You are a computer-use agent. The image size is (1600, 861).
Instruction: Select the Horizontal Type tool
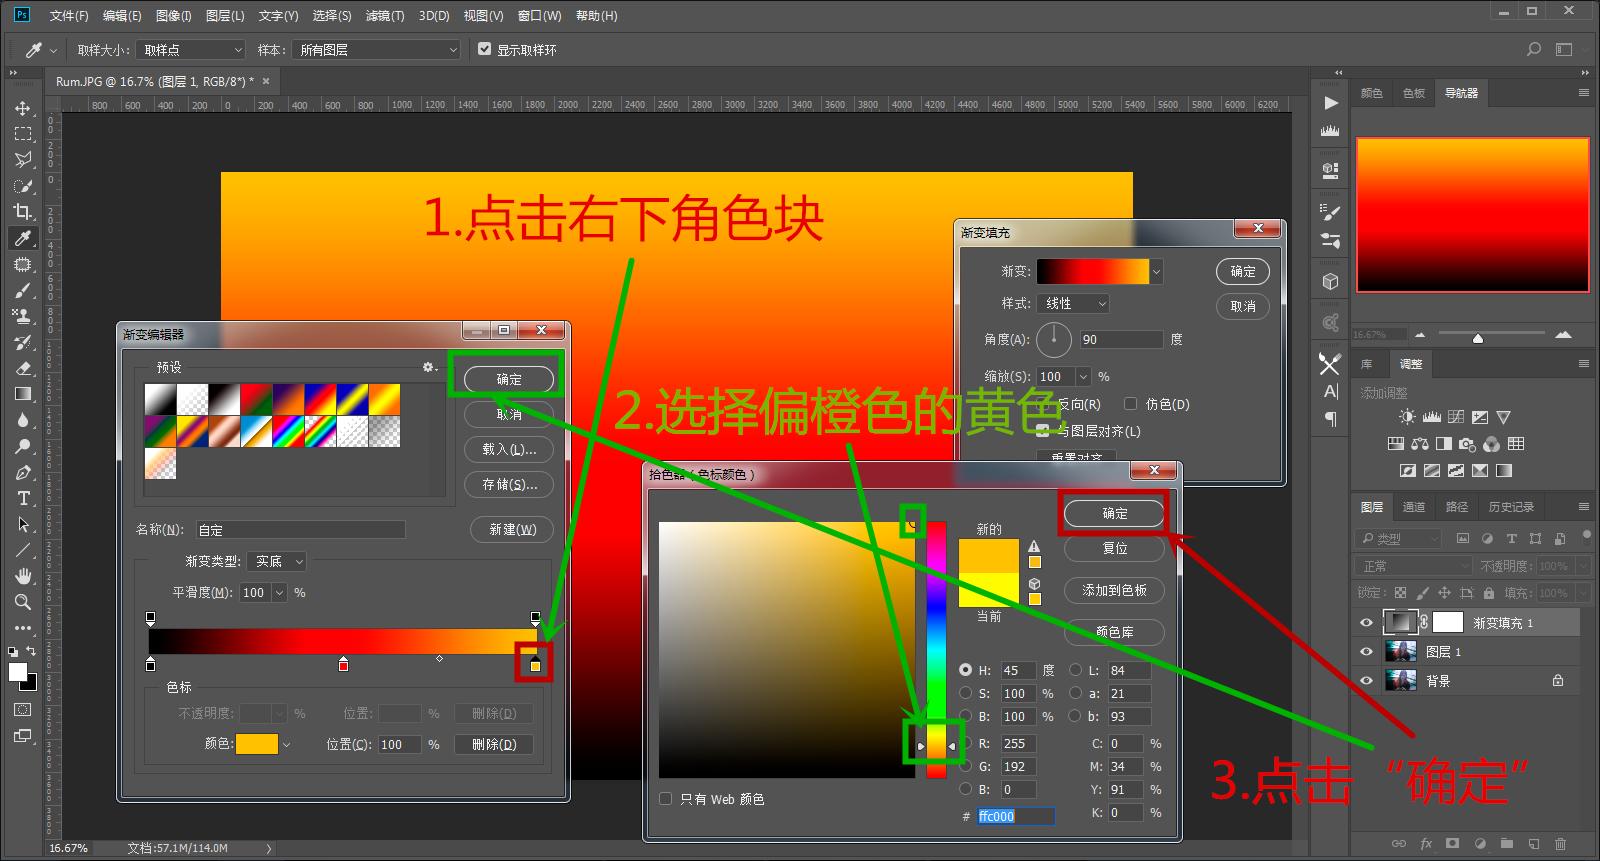(x=23, y=498)
